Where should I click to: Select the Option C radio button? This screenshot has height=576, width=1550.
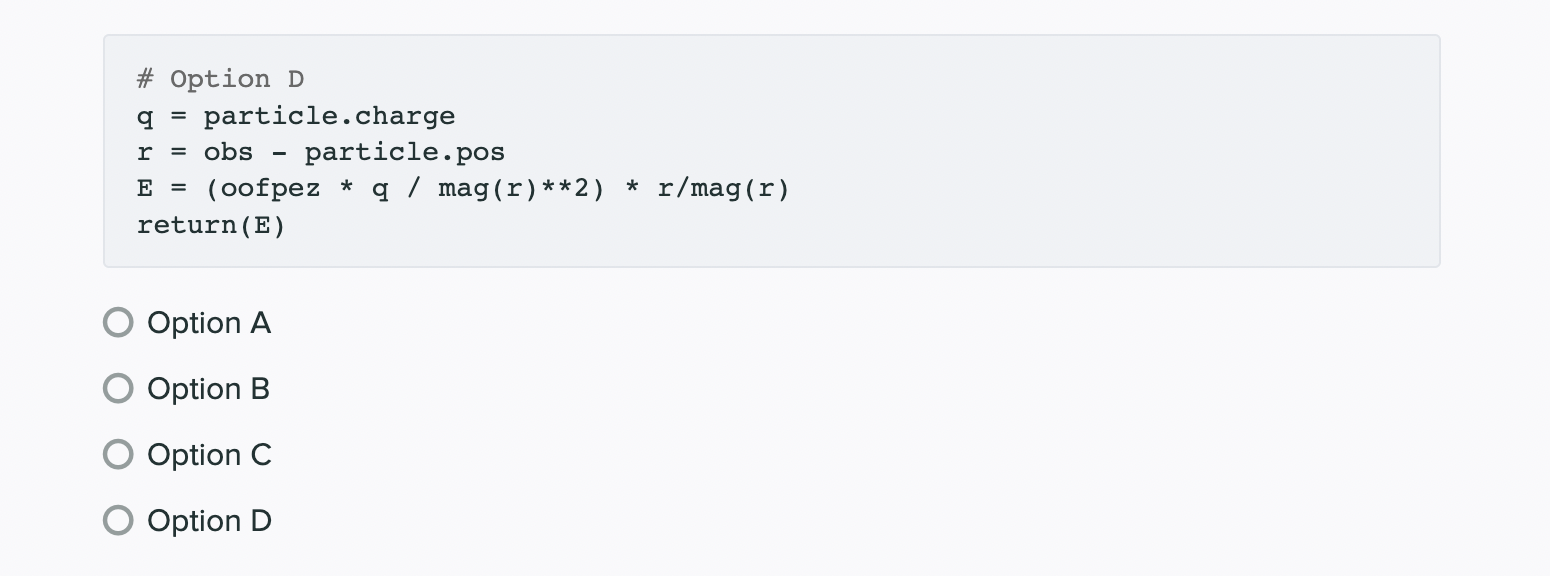pos(117,454)
